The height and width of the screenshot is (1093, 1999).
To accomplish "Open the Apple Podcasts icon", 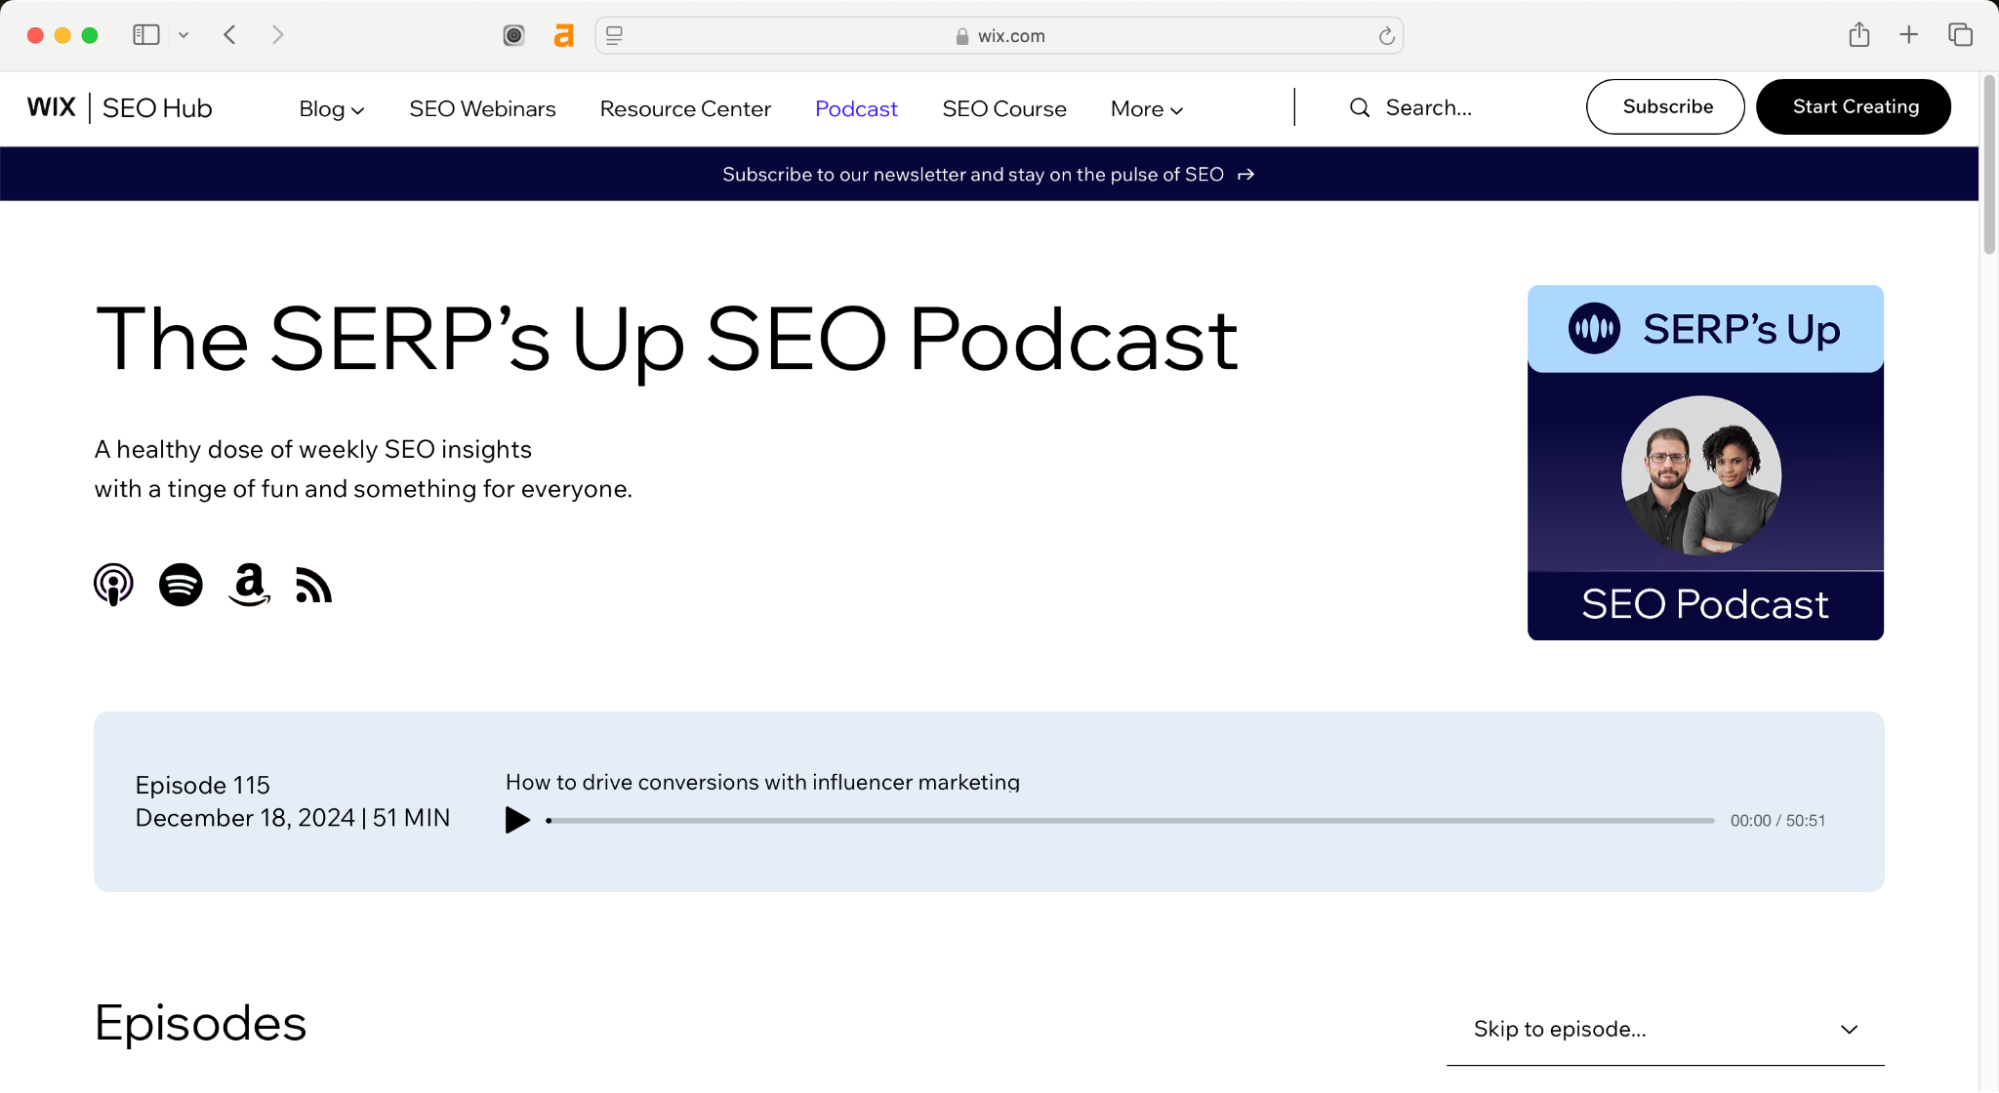I will pos(113,585).
